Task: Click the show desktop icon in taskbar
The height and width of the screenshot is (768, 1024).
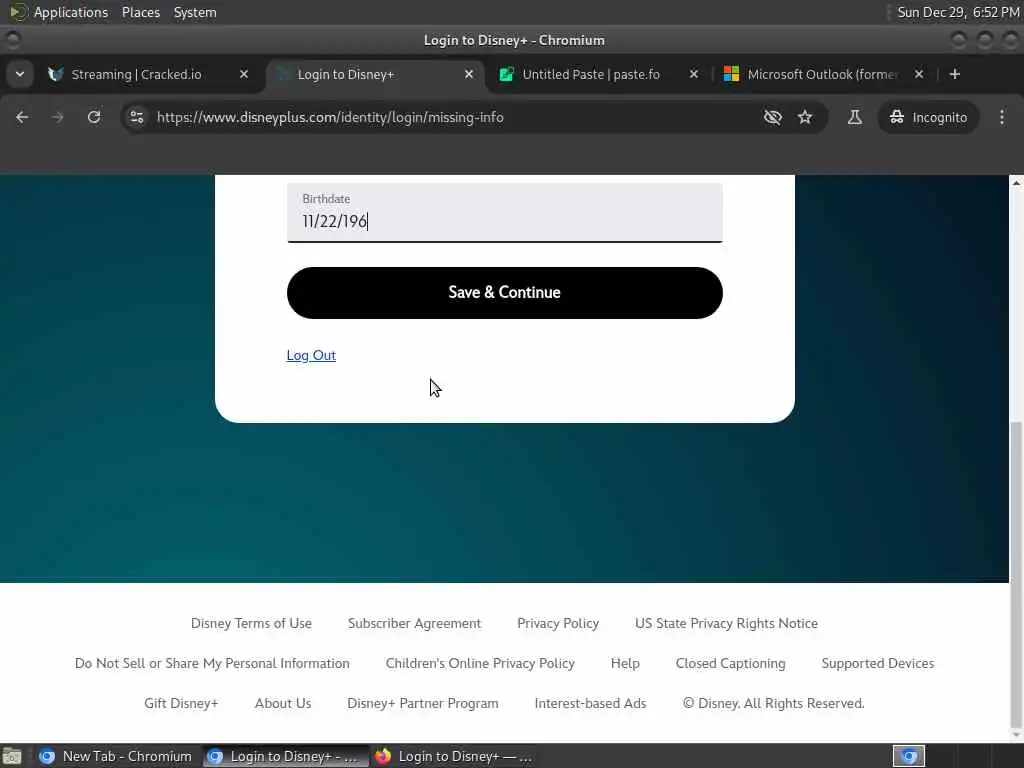Action: (12, 757)
